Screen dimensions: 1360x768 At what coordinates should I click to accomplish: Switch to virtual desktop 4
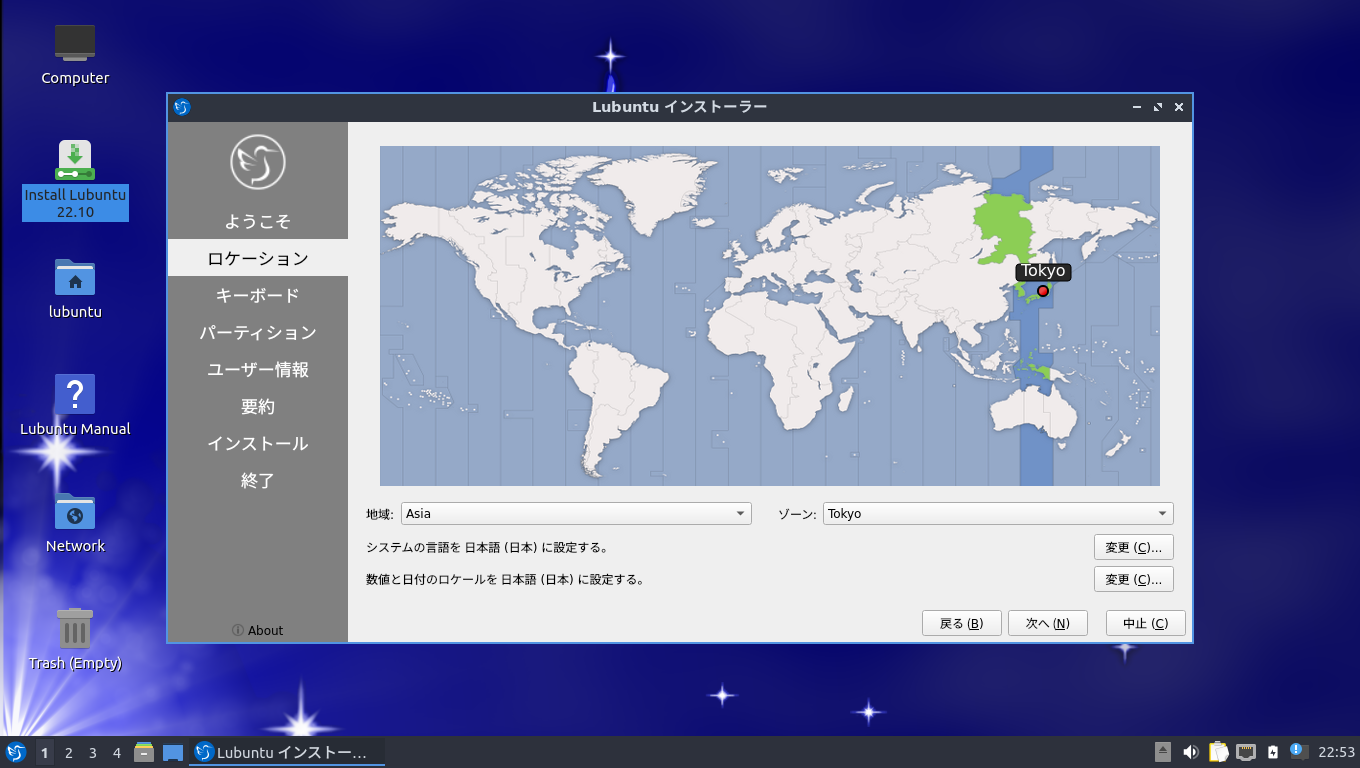click(x=117, y=753)
